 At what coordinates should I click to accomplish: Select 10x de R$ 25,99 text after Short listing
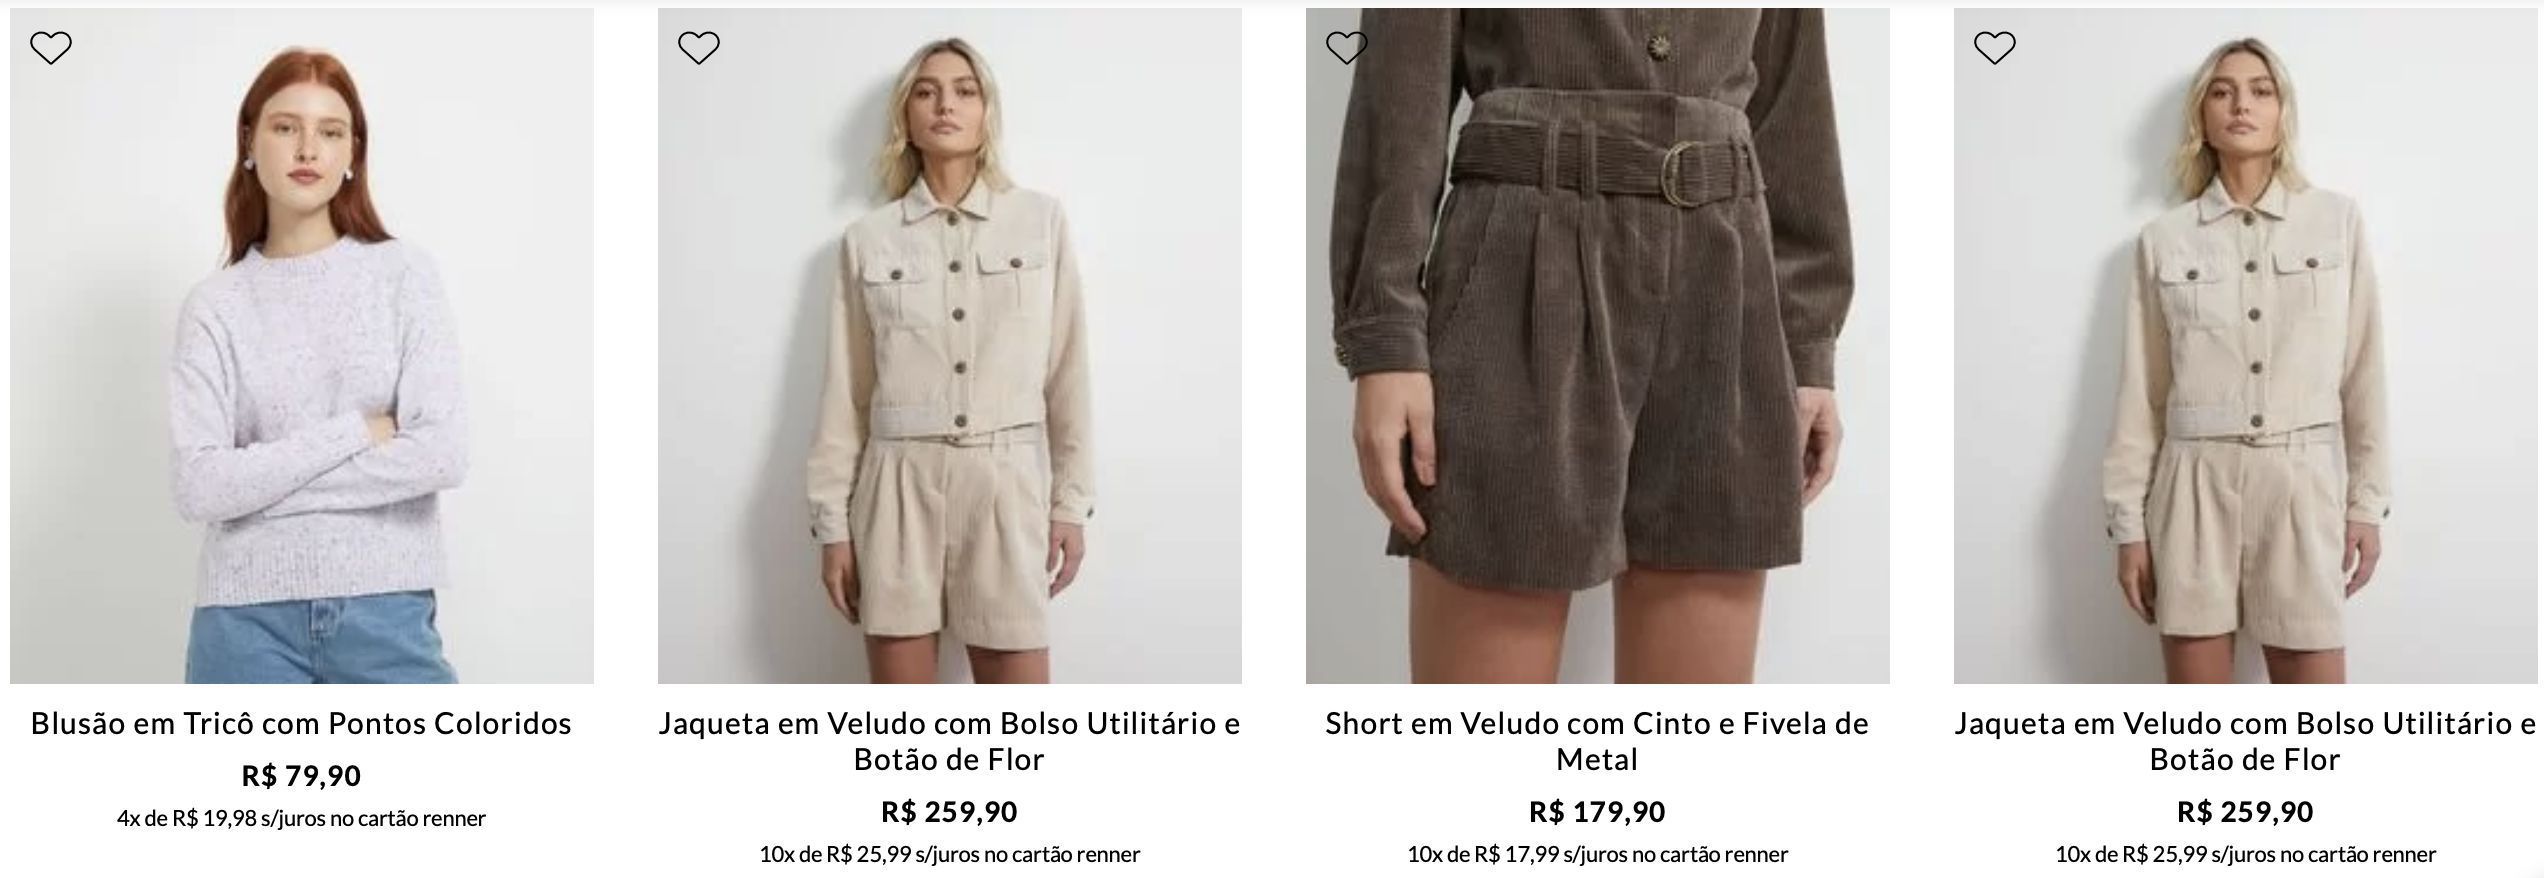(2246, 854)
